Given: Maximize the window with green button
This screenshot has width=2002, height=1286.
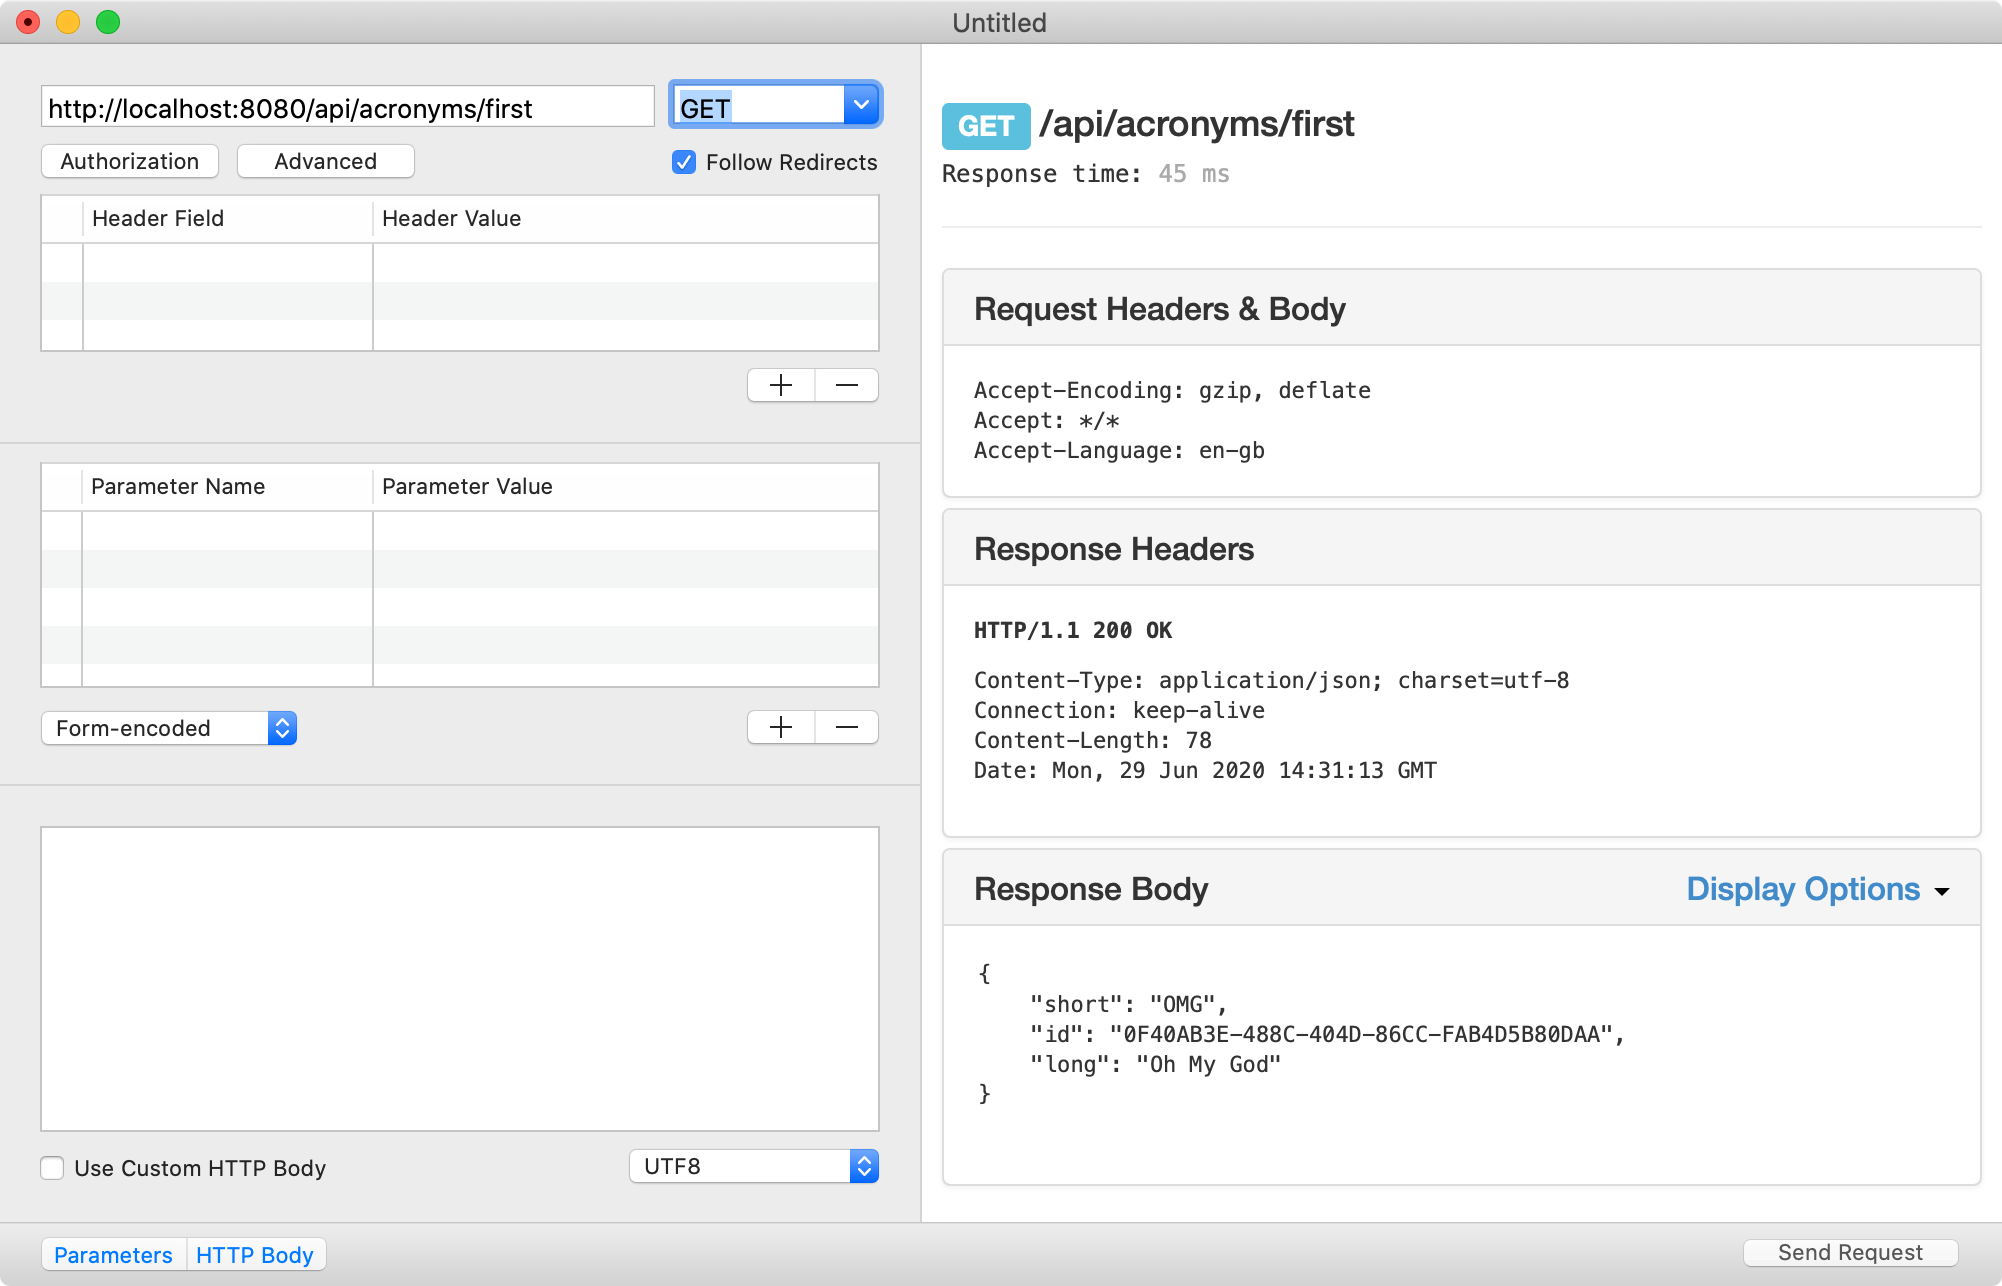Looking at the screenshot, I should pyautogui.click(x=108, y=22).
